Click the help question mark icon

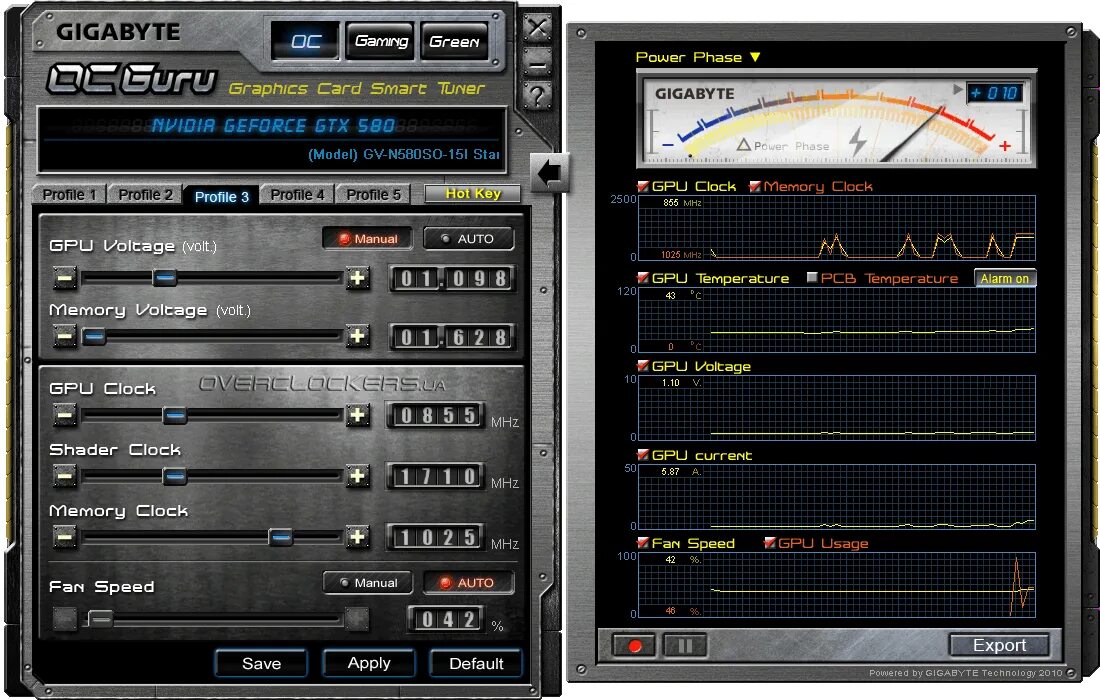537,95
